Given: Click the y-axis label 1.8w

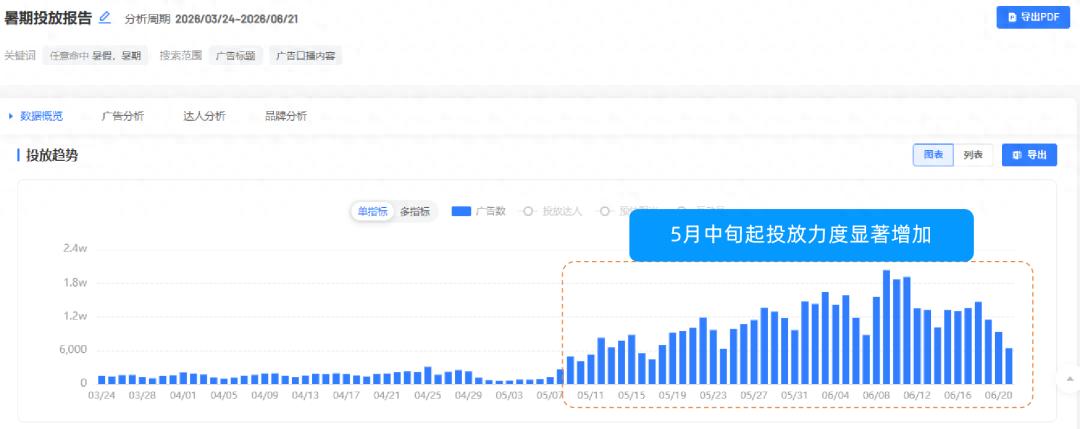Looking at the screenshot, I should pos(75,282).
